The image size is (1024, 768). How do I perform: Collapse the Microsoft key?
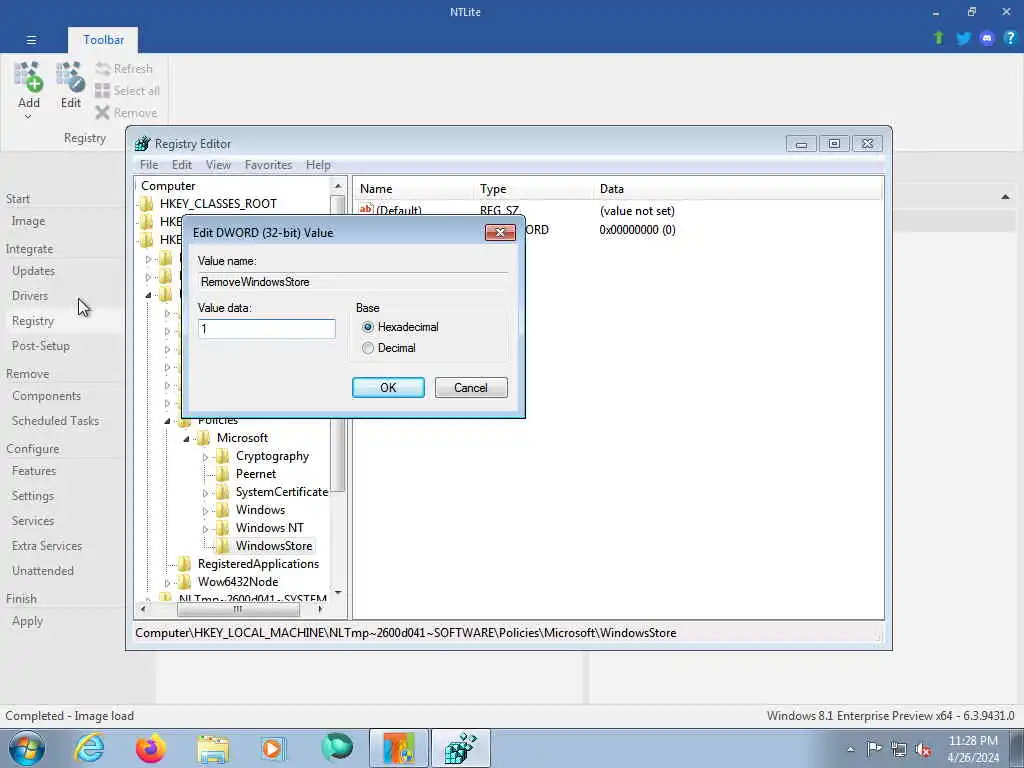[186, 439]
